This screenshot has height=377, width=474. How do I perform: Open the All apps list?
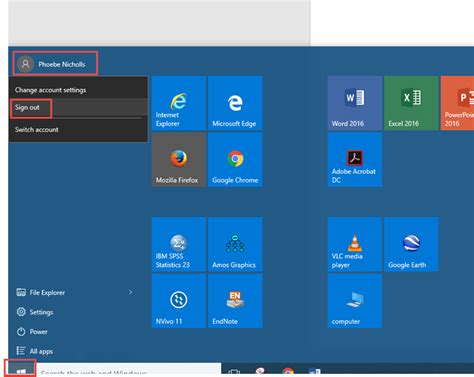coord(35,351)
